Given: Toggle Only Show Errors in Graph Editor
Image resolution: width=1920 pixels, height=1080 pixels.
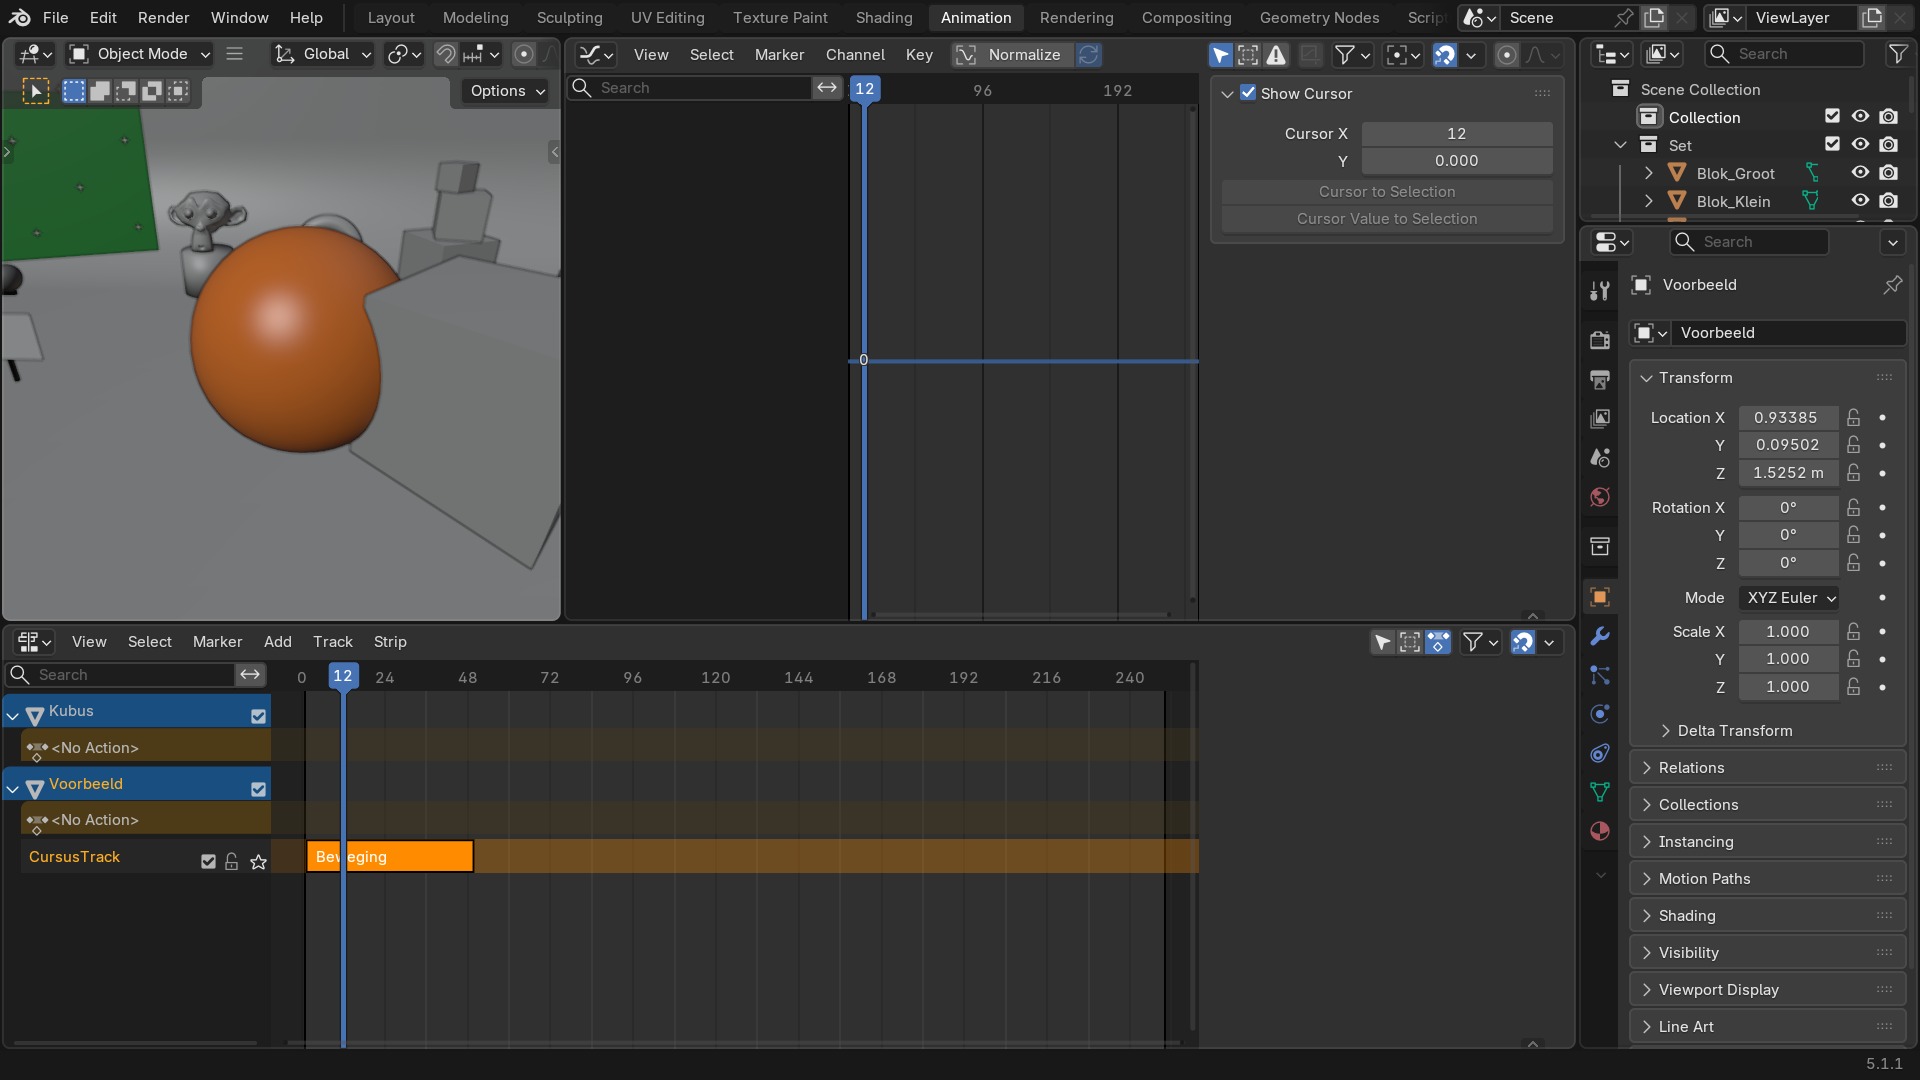Looking at the screenshot, I should click(1276, 55).
